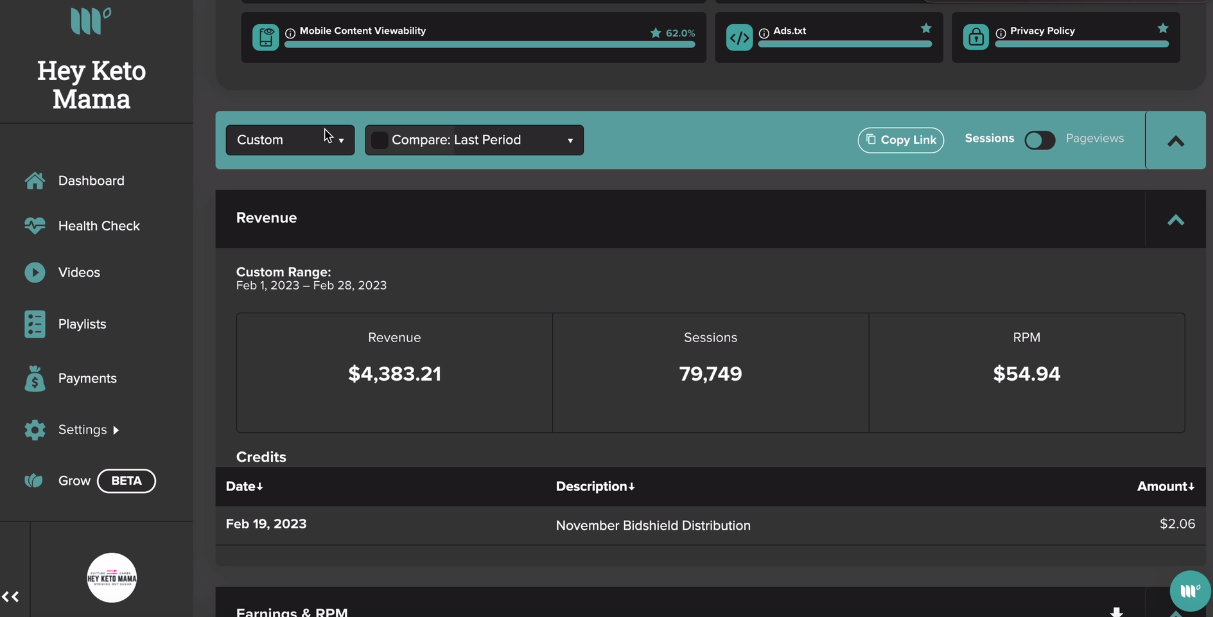The image size is (1213, 617).
Task: Open the Mediavine chat widget bubble
Action: [x=1190, y=592]
